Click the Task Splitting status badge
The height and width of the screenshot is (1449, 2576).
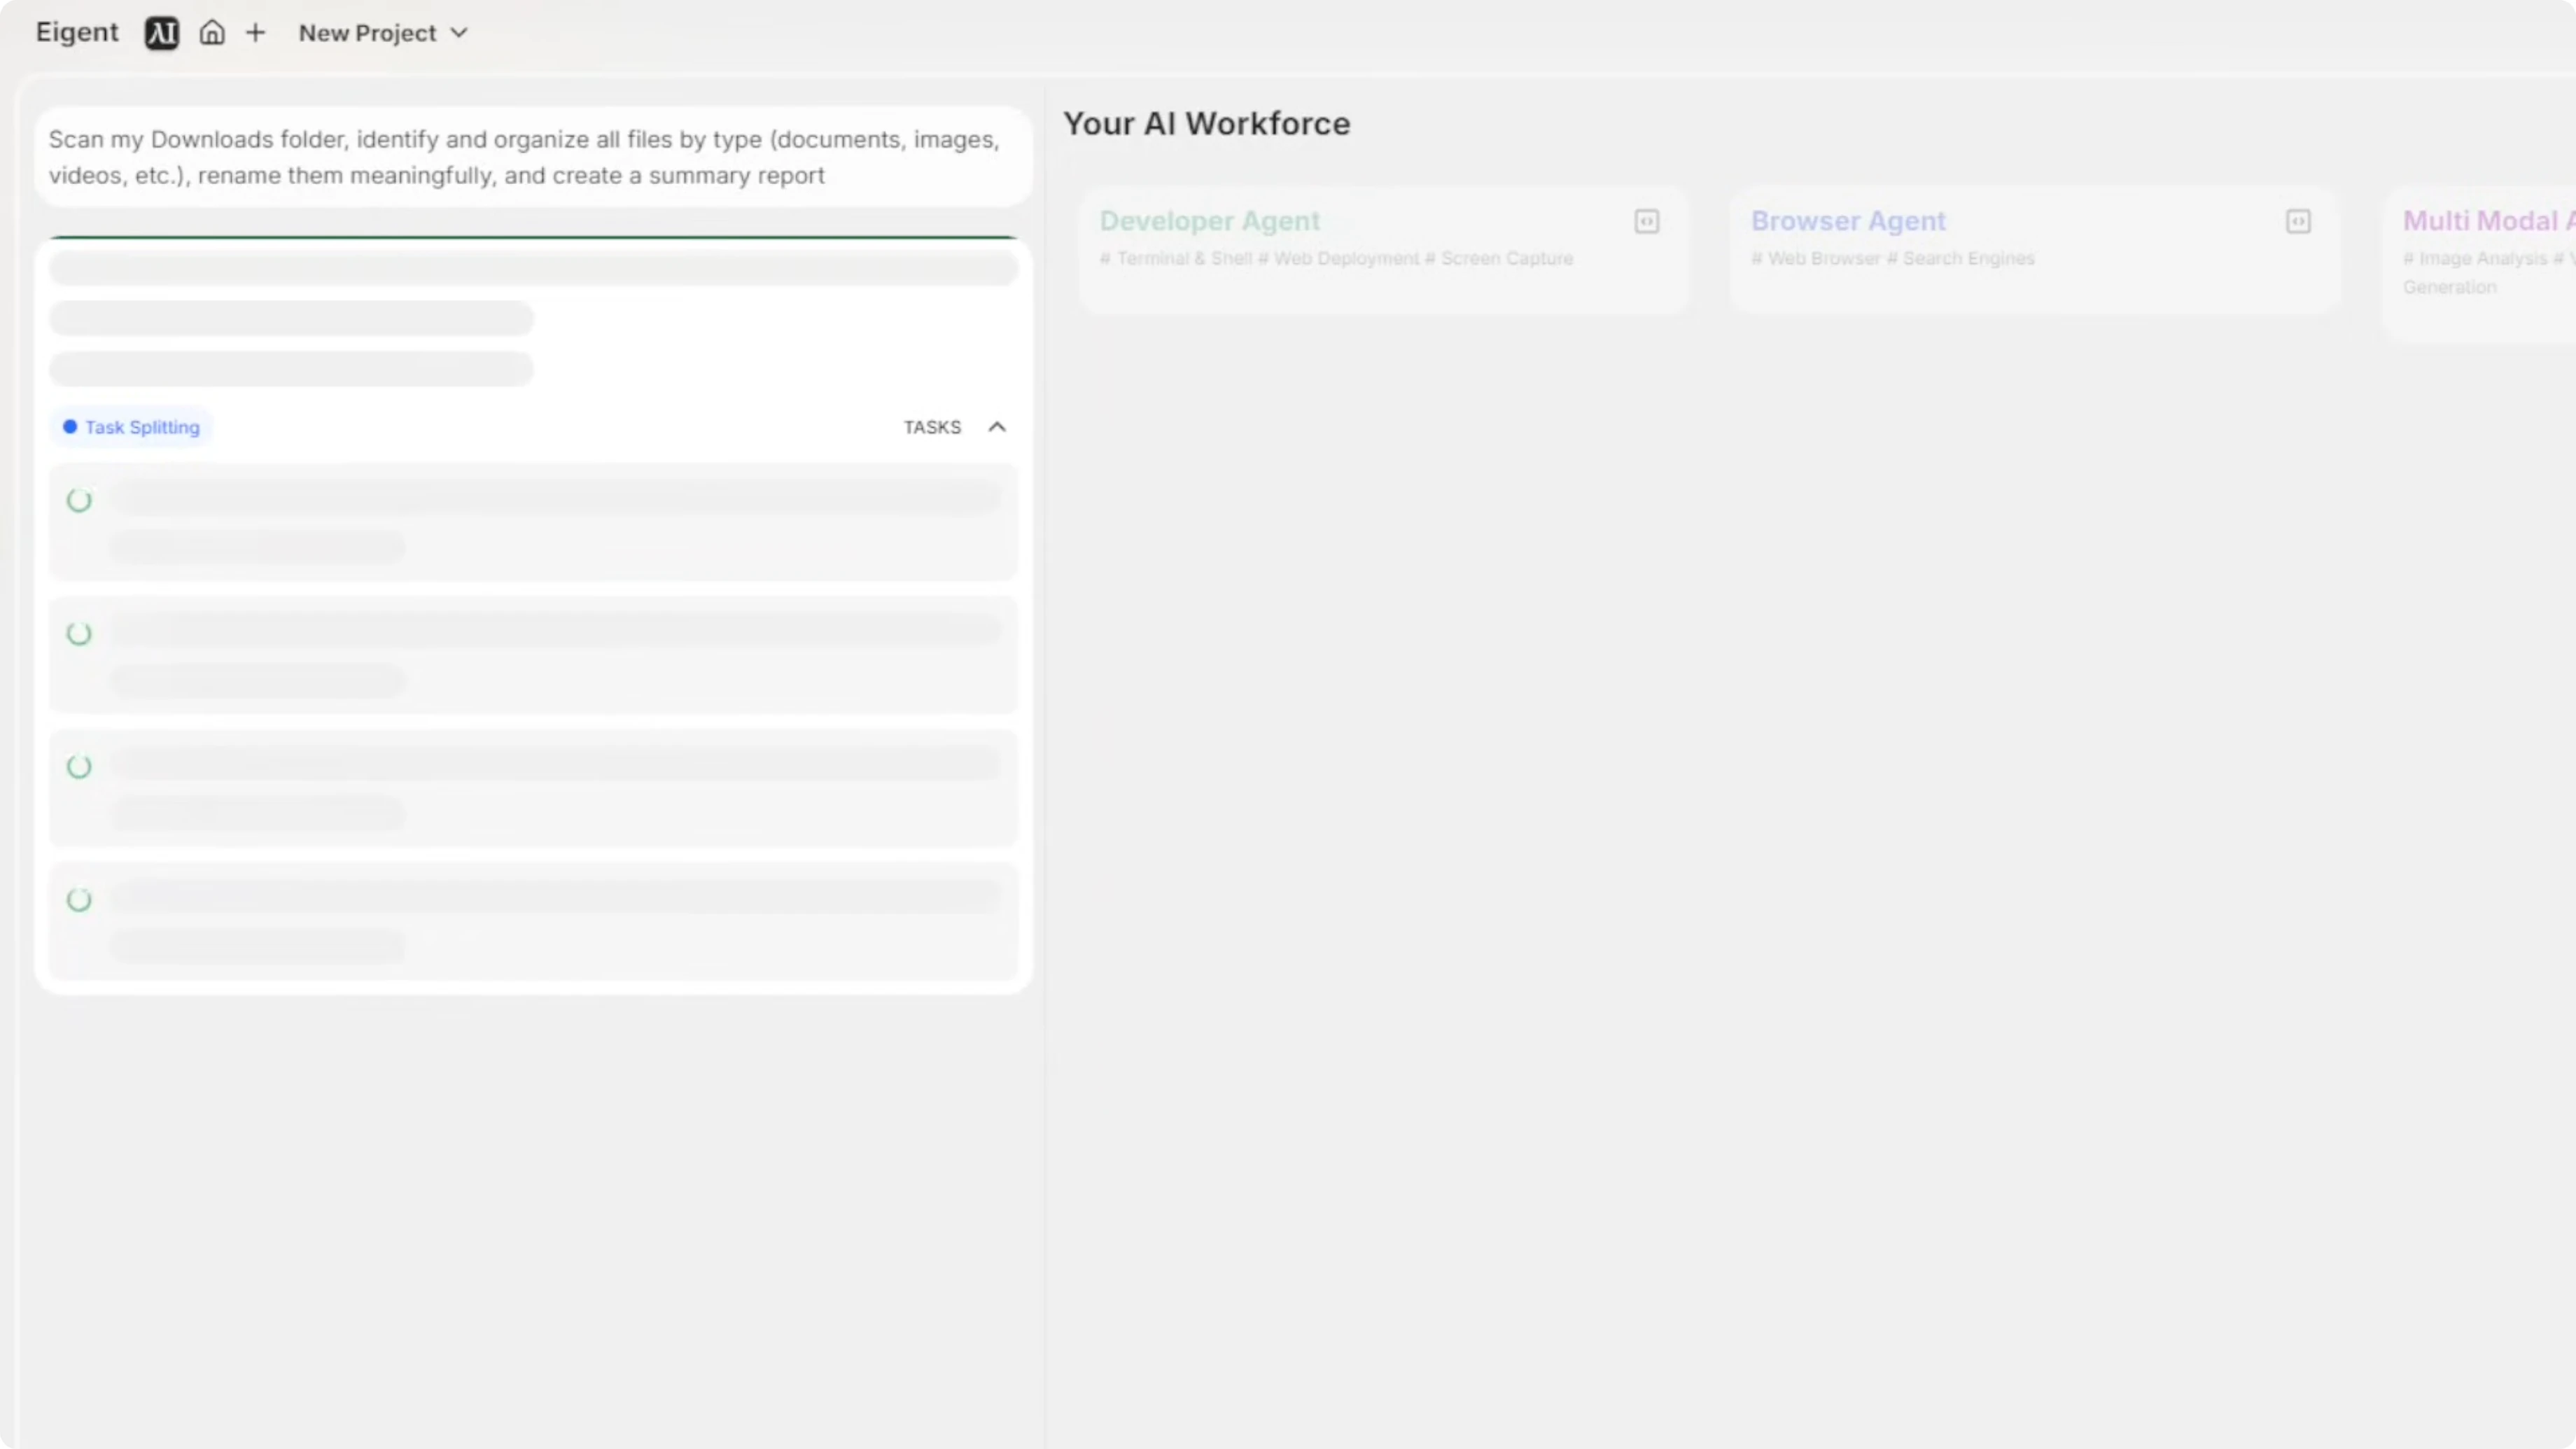point(132,427)
